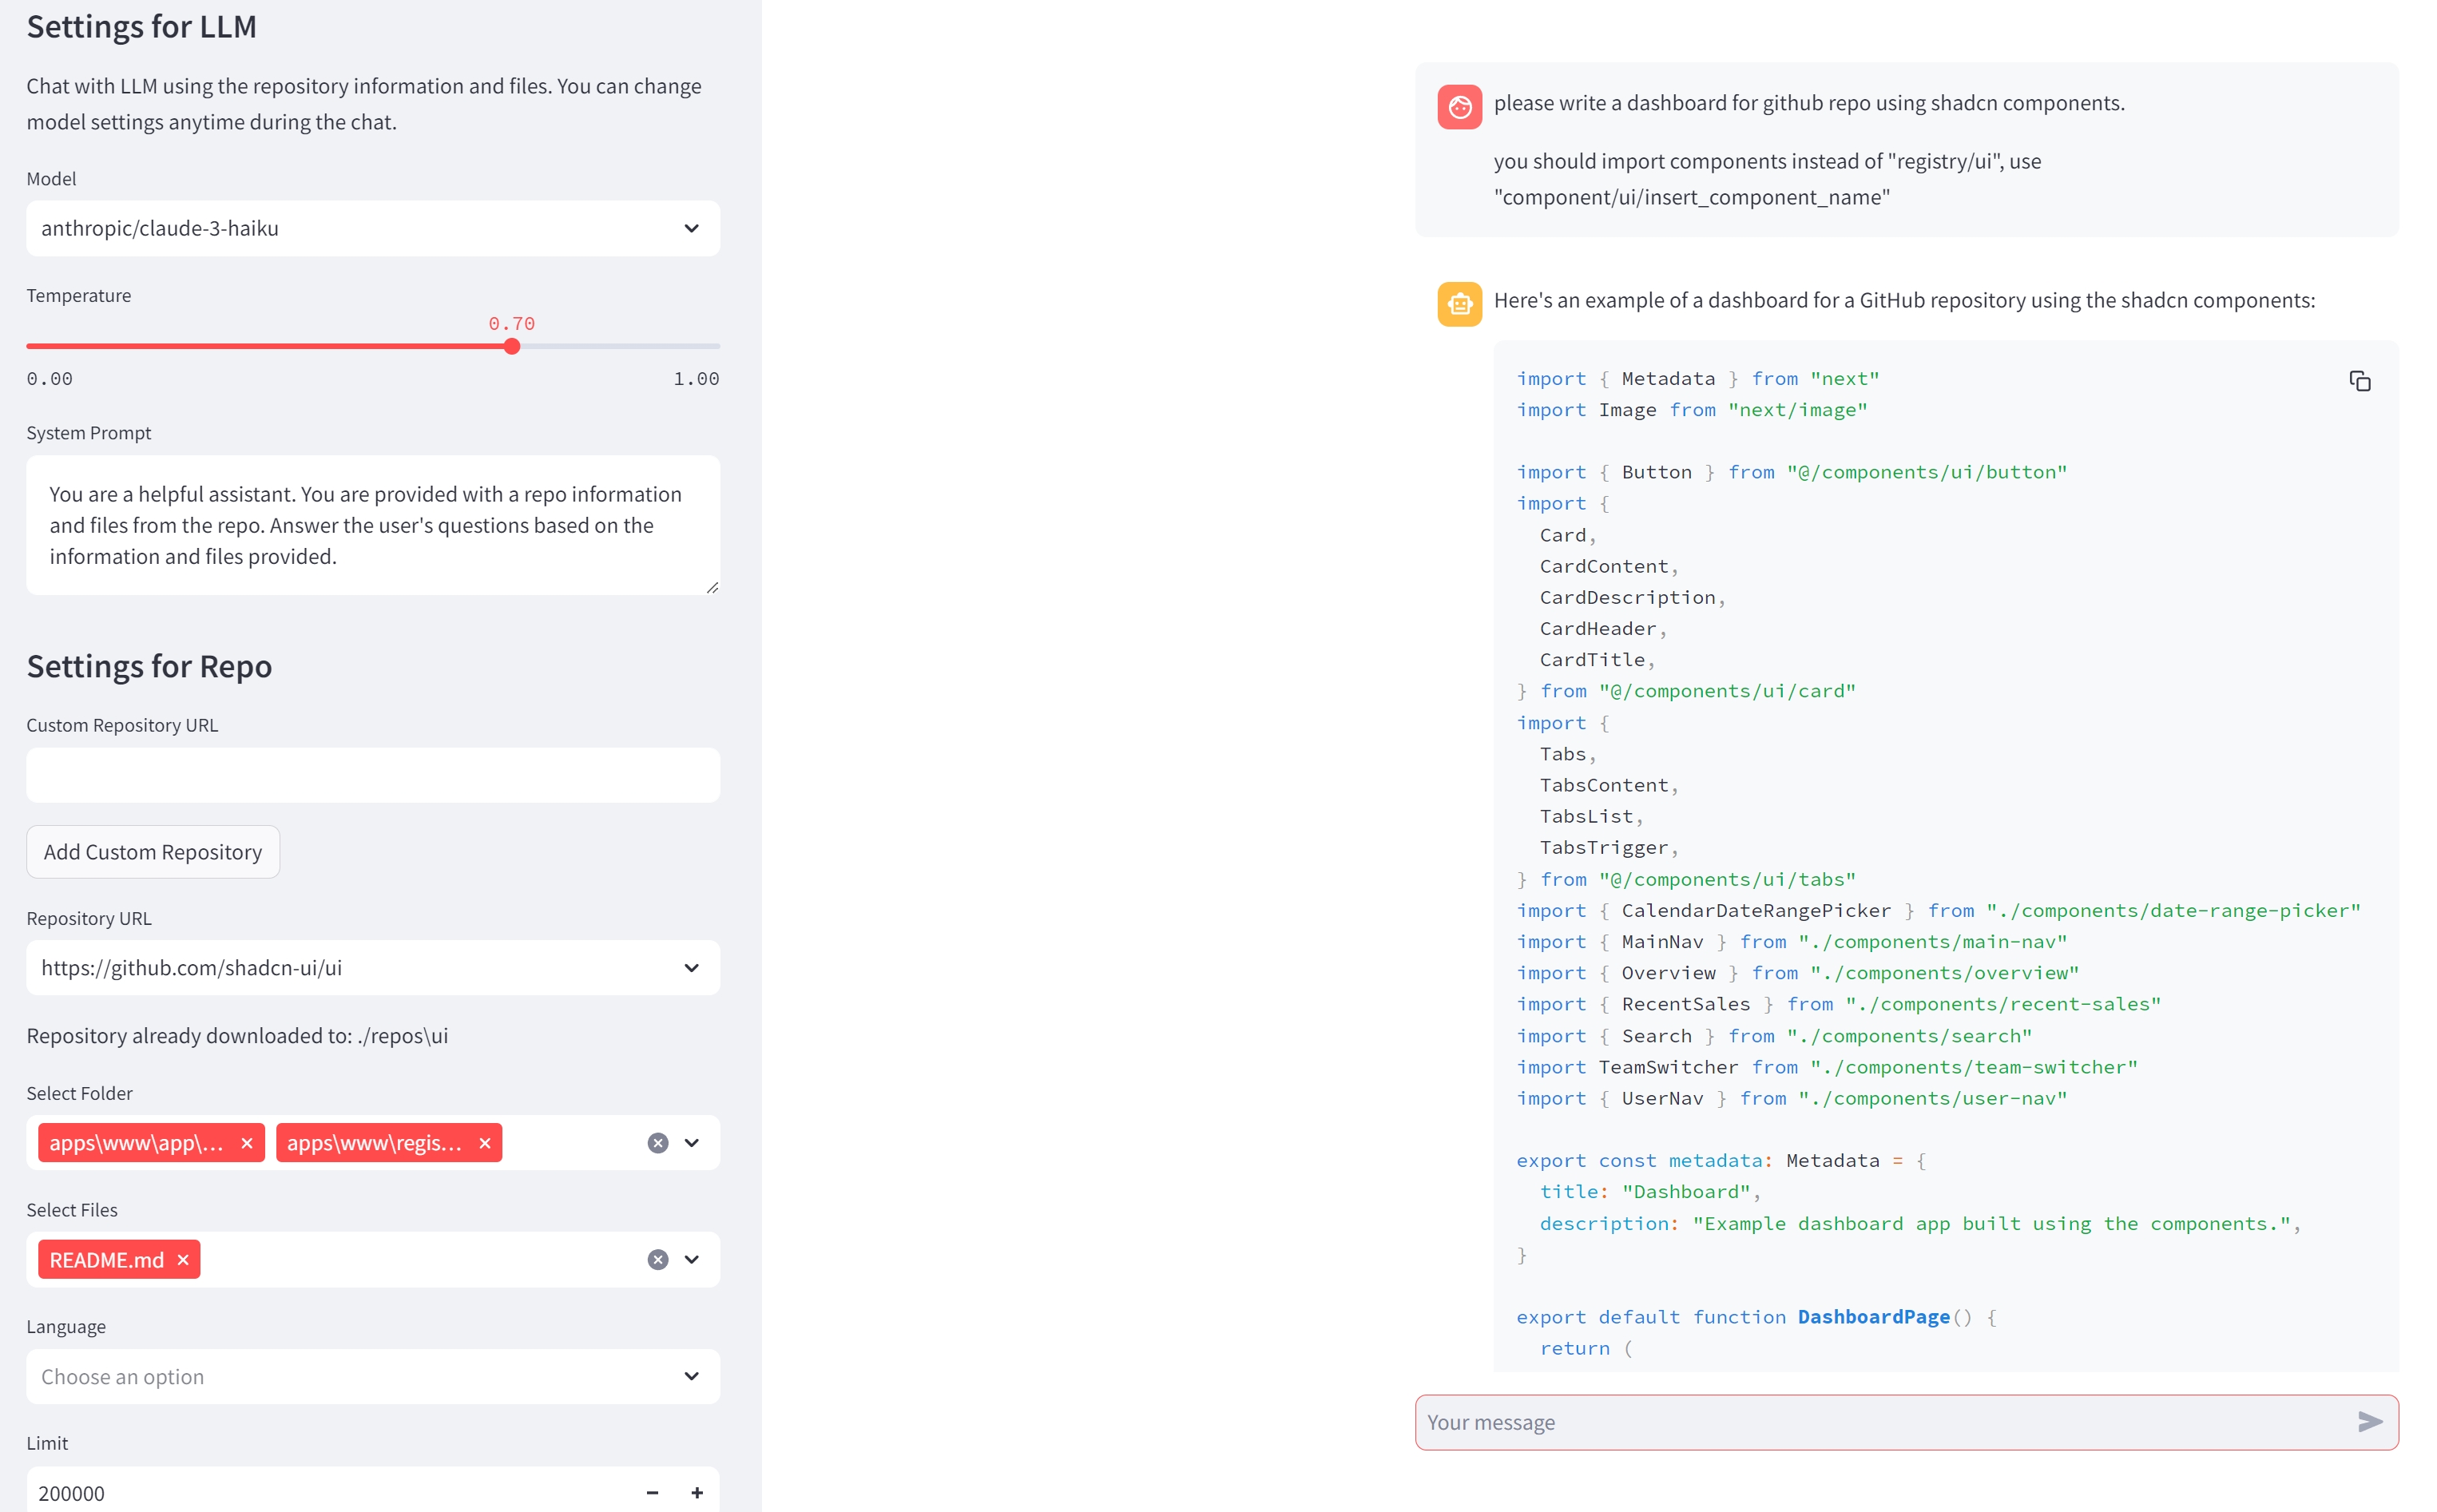Screen dimensions: 2437x1512
Task: Clear all selected folders
Action: (x=657, y=1143)
